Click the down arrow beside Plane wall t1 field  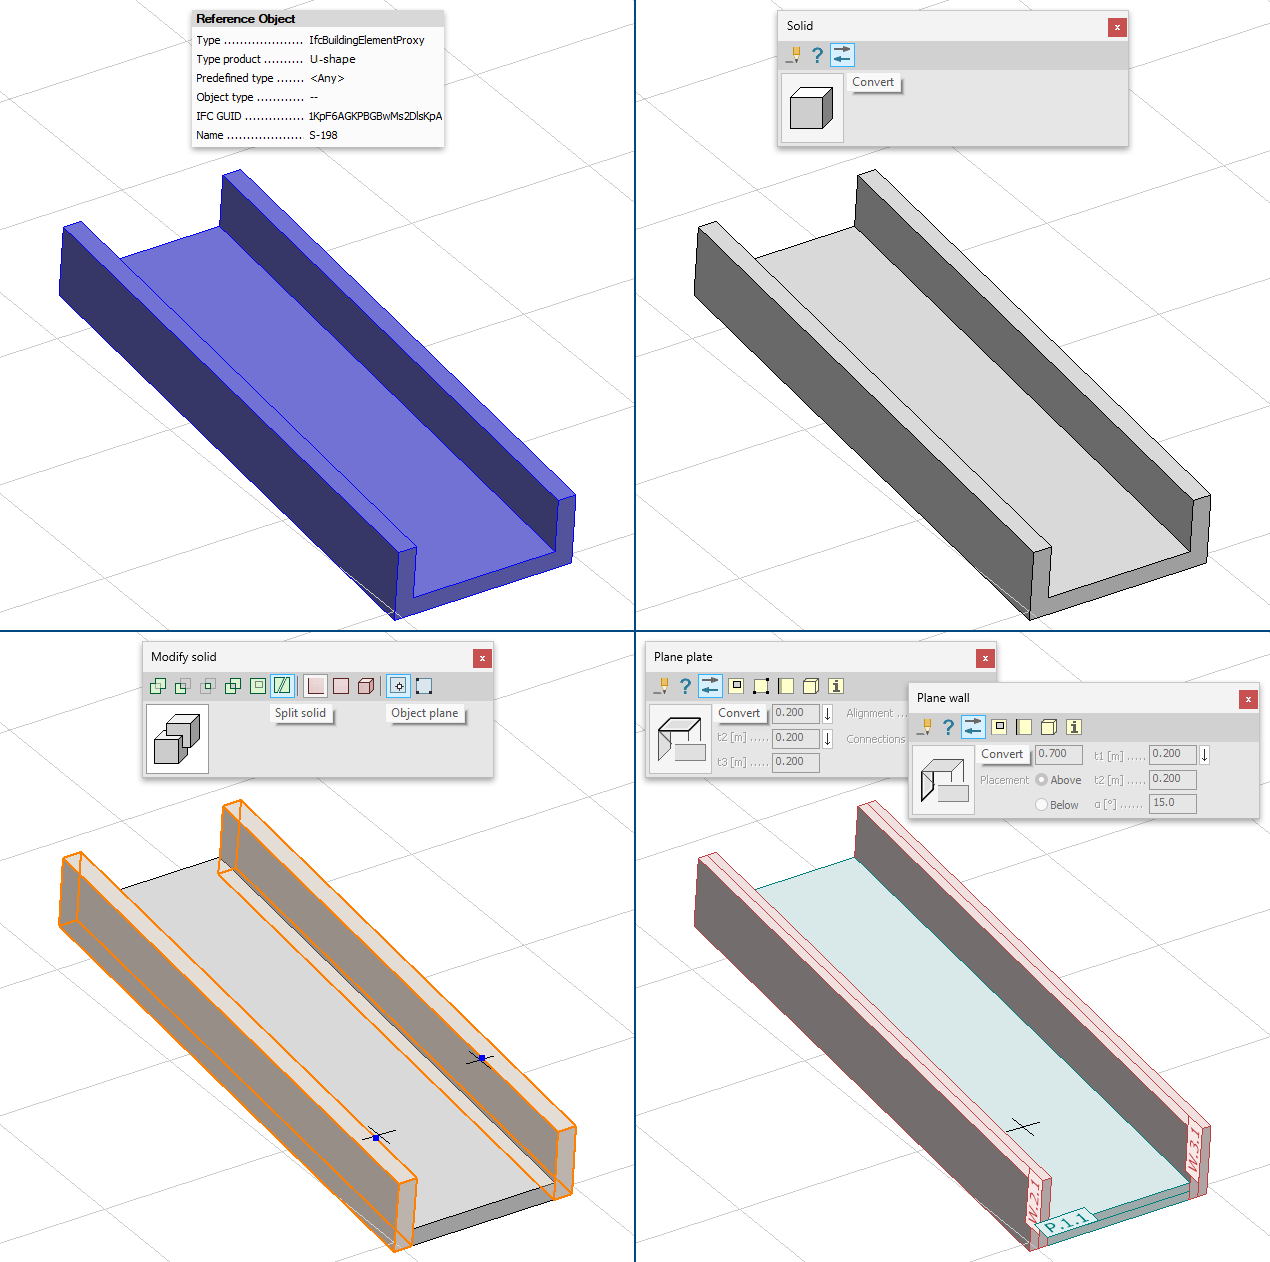(x=1205, y=755)
